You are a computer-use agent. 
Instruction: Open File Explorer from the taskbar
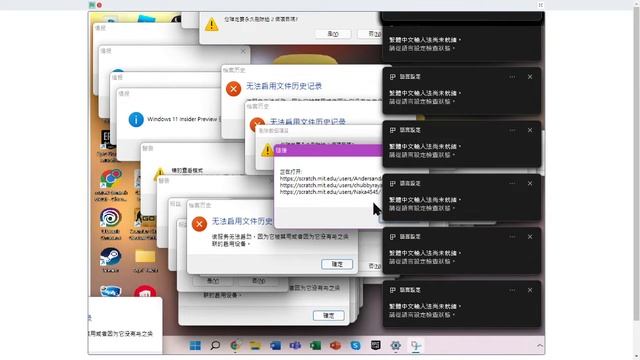(x=256, y=346)
